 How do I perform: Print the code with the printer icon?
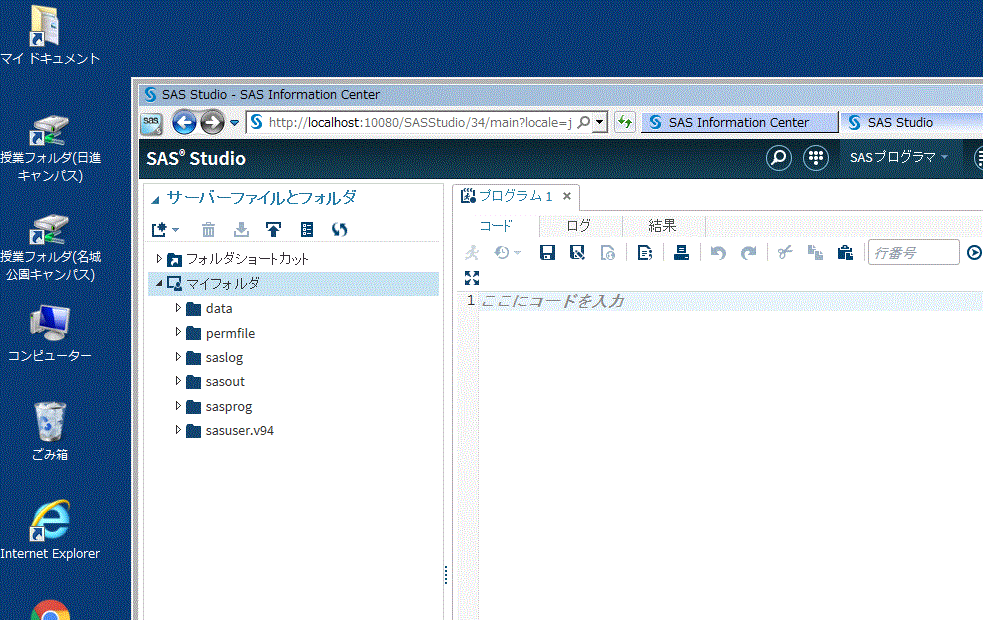point(681,253)
